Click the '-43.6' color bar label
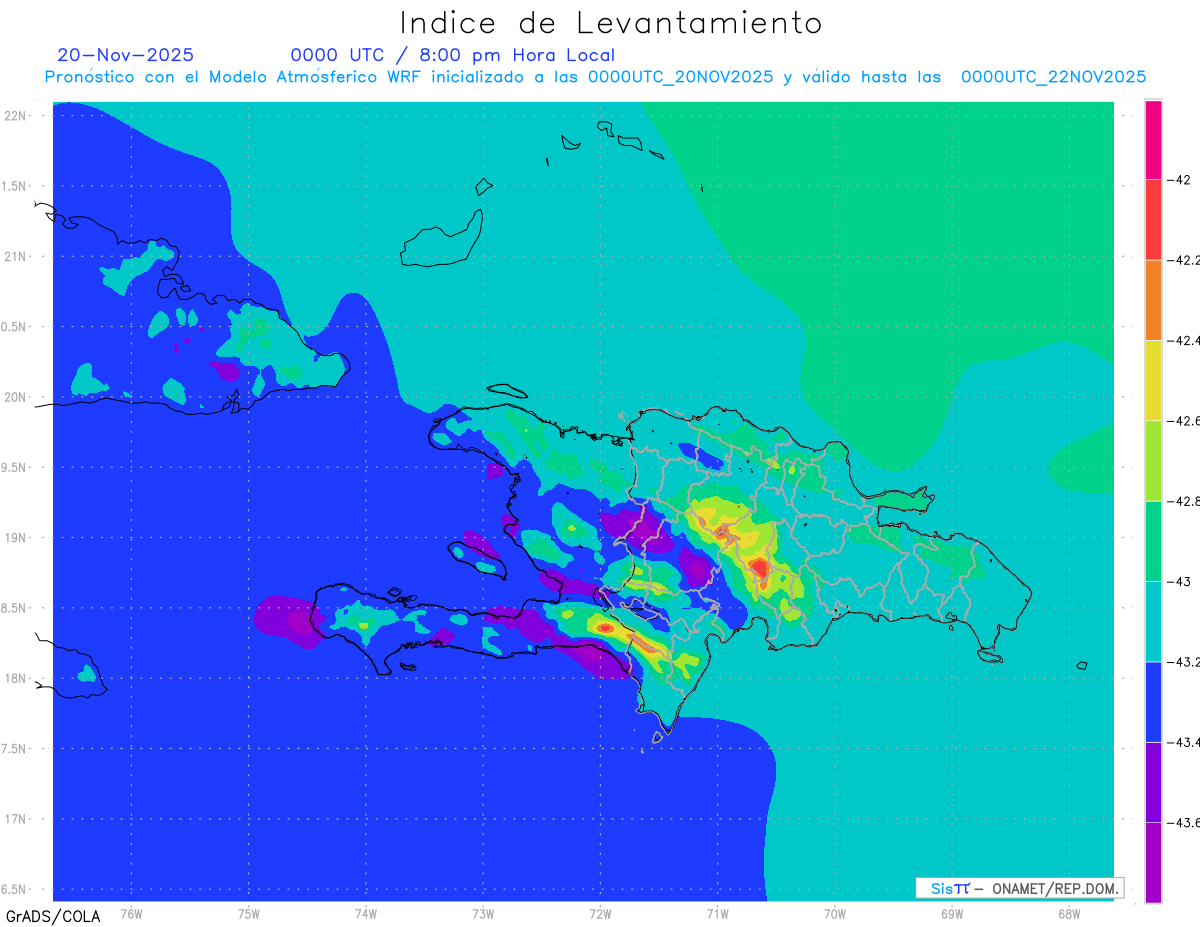The width and height of the screenshot is (1200, 927). tap(1185, 822)
